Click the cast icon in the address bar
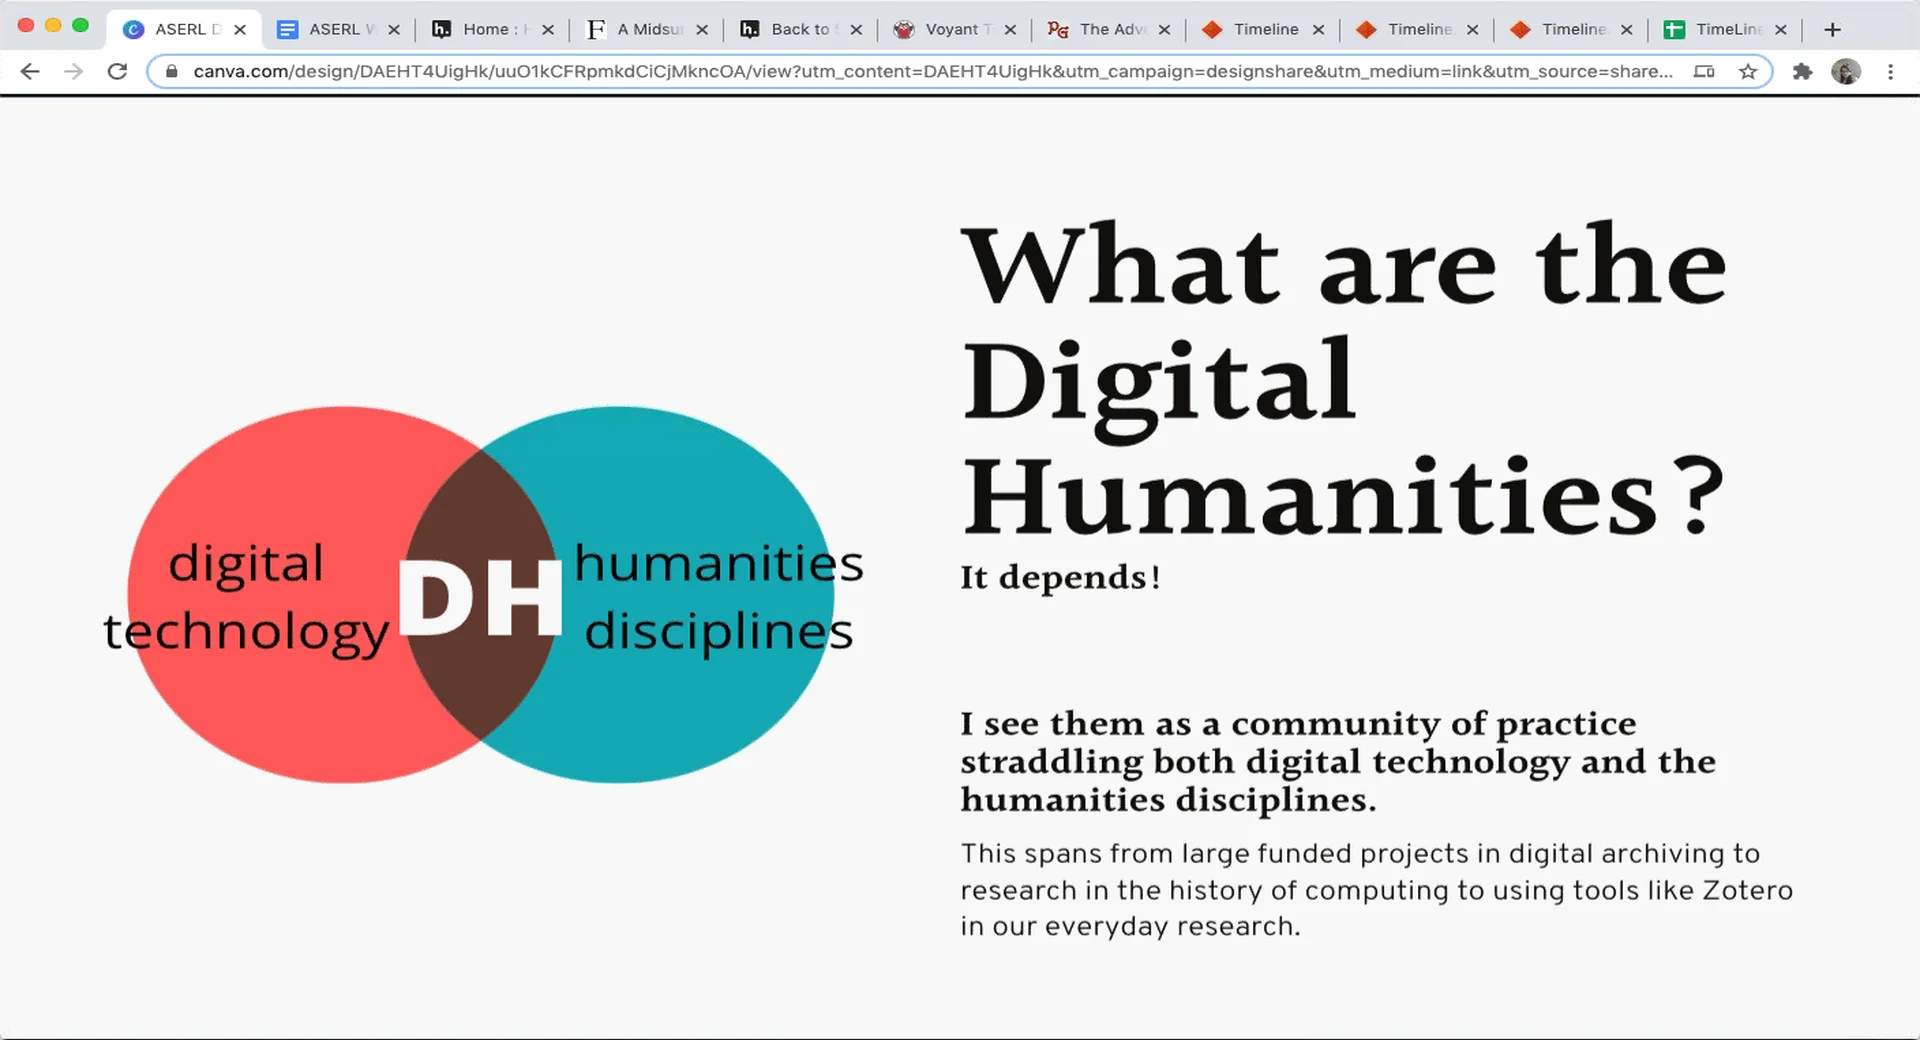 (x=1704, y=71)
